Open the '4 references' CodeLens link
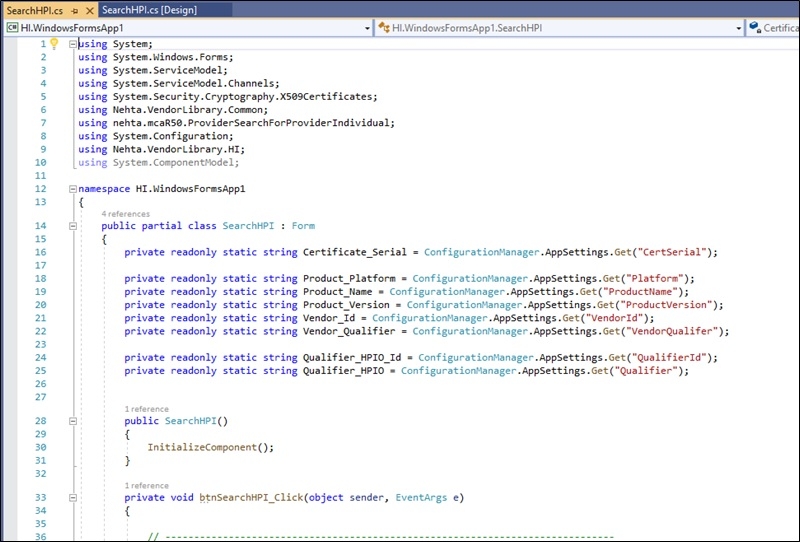This screenshot has height=542, width=800. click(x=126, y=214)
